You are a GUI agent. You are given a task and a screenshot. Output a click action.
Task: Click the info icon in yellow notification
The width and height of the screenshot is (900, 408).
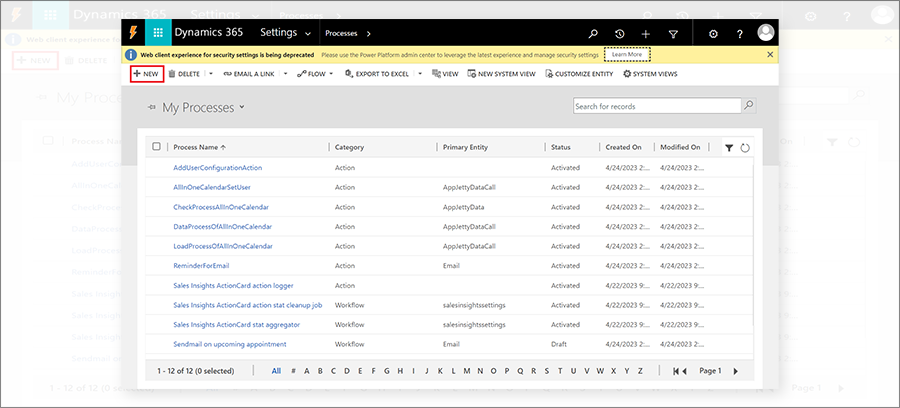coord(131,55)
